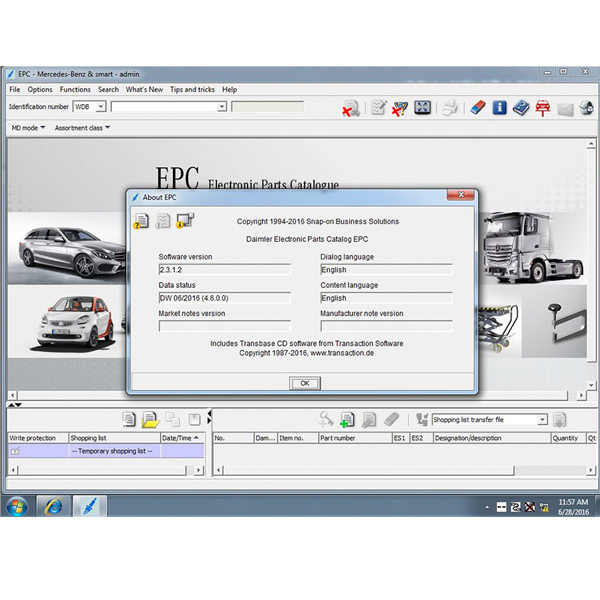Click the main picture vertical scrollbar down arrow
This screenshot has height=600, width=600.
(x=591, y=385)
